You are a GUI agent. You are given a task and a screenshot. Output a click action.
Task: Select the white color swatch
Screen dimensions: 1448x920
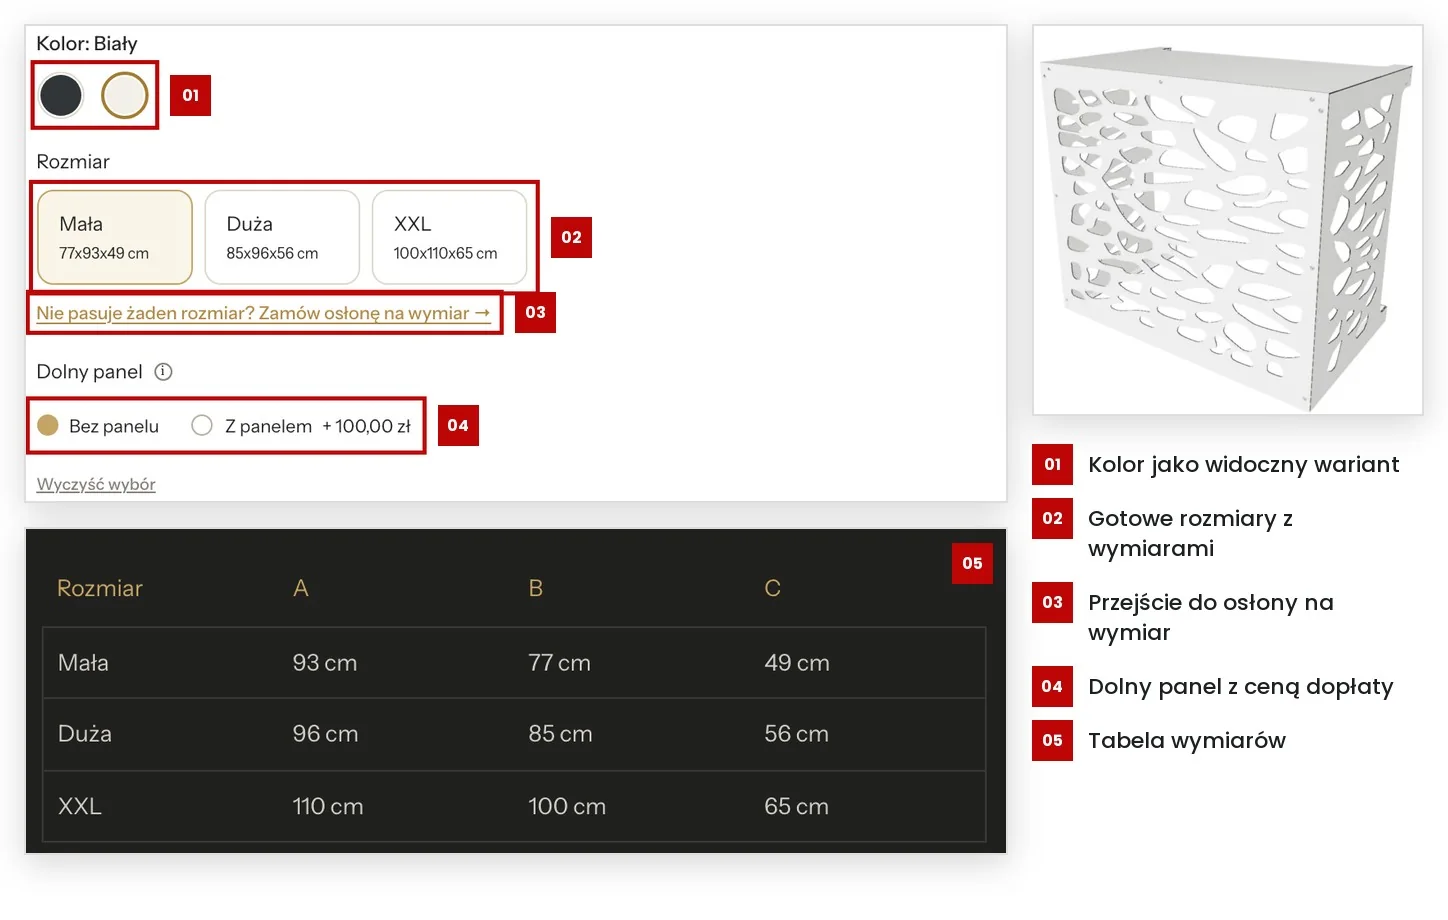pos(125,96)
